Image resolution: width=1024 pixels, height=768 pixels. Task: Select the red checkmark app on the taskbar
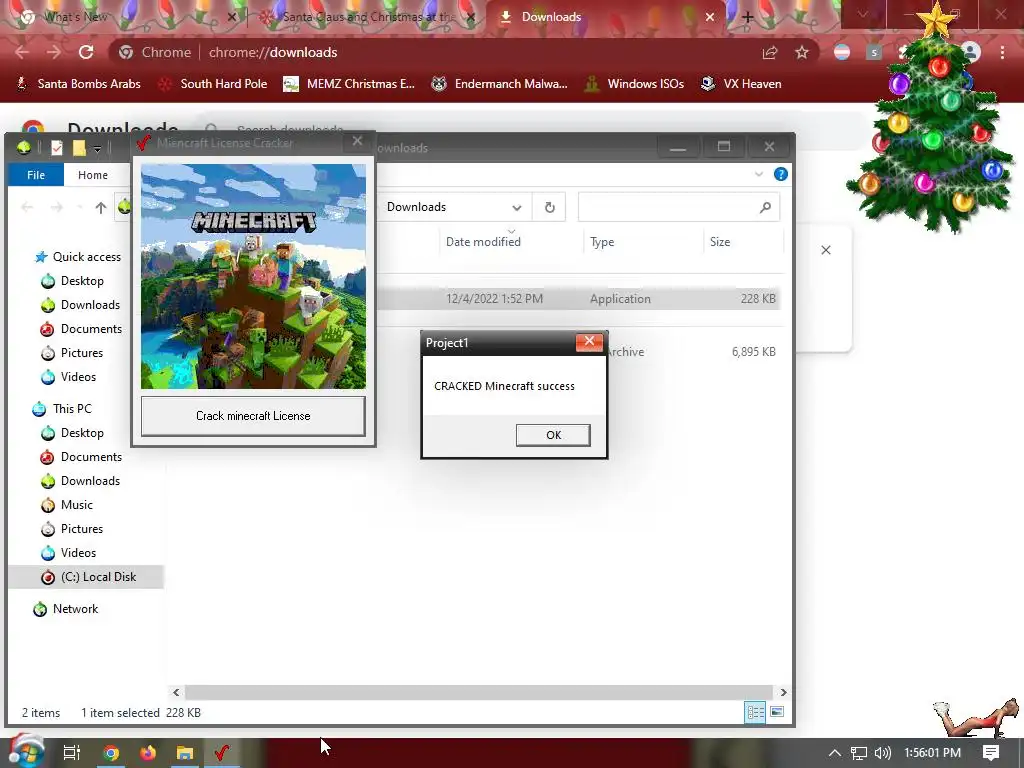222,753
